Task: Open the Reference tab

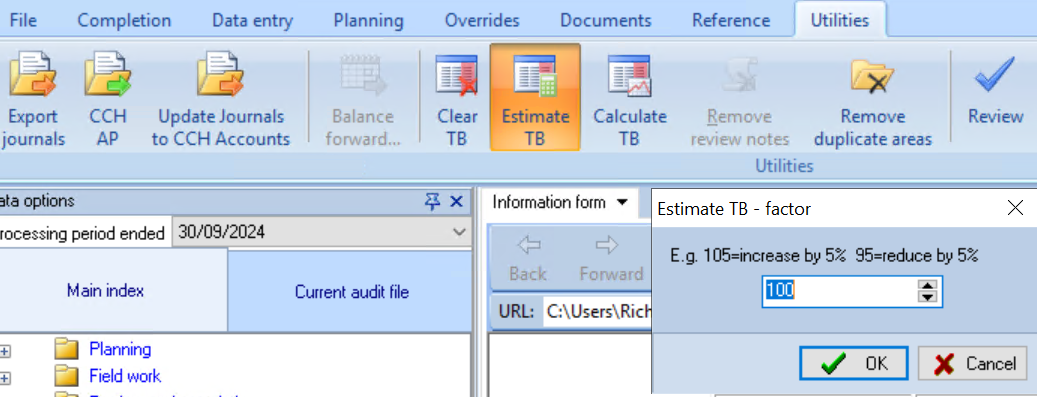Action: [731, 21]
